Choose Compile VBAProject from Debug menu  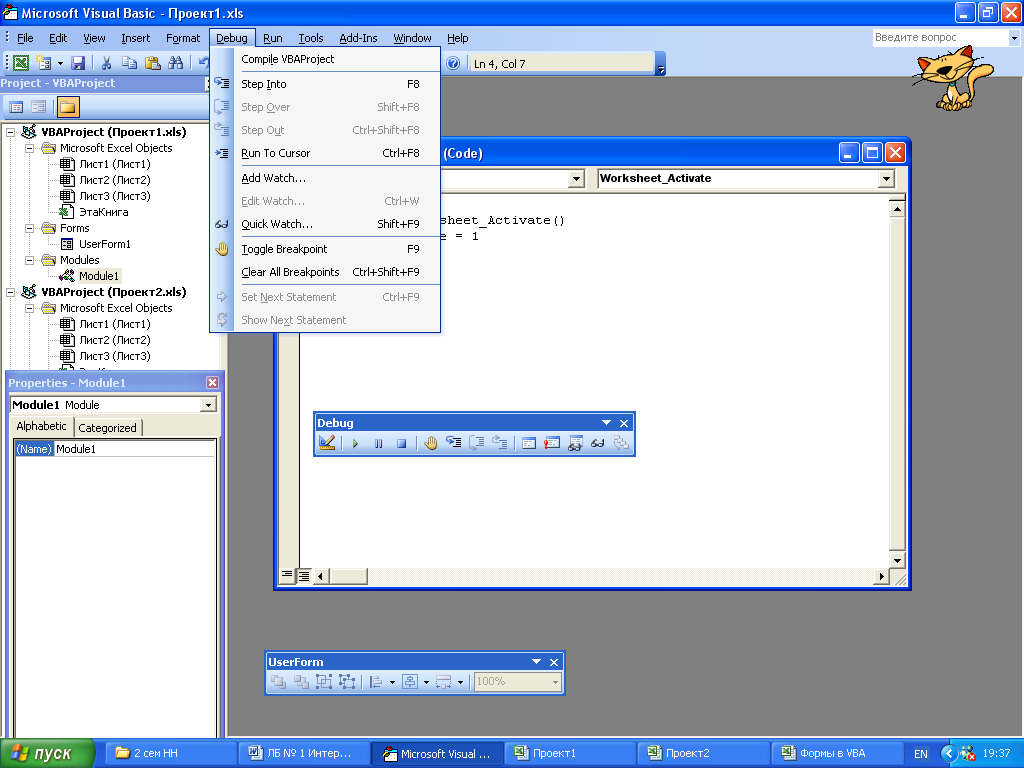(x=325, y=59)
